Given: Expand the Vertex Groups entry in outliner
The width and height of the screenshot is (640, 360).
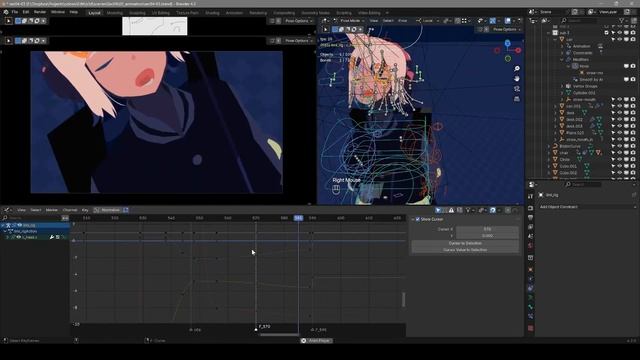Looking at the screenshot, I should [562, 86].
